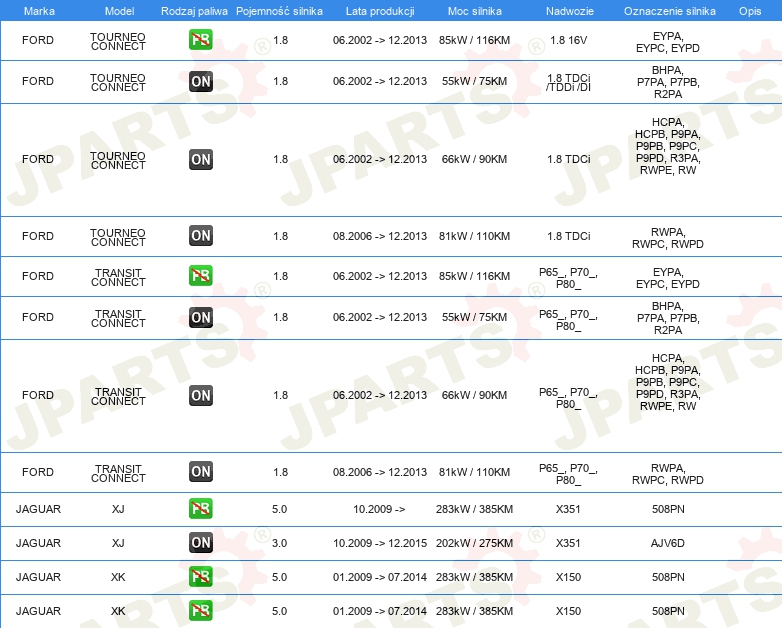Select '08.2006 -> 12.2013' in Tourneo Connect row

click(380, 236)
